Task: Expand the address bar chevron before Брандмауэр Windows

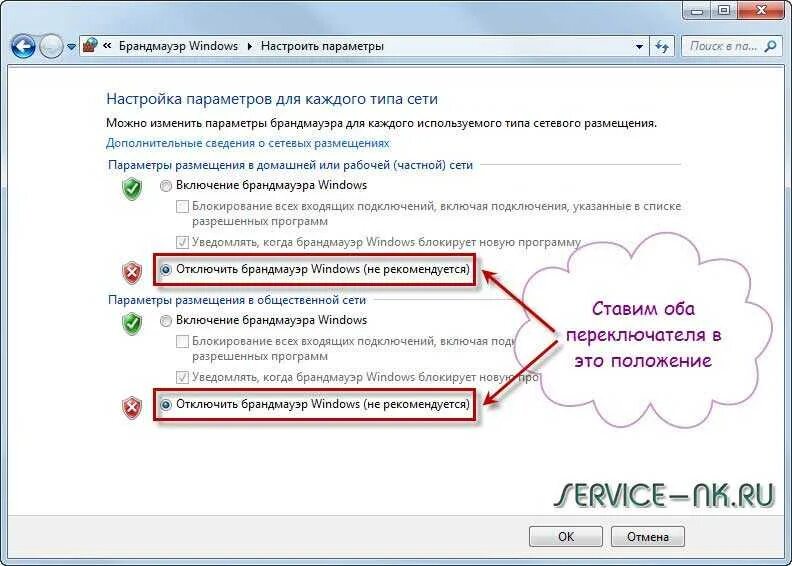Action: click(x=107, y=45)
